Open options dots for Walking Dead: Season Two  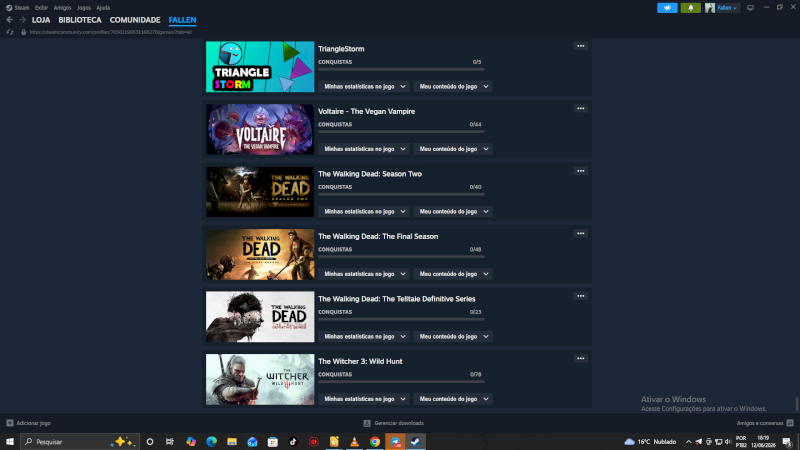pyautogui.click(x=581, y=171)
